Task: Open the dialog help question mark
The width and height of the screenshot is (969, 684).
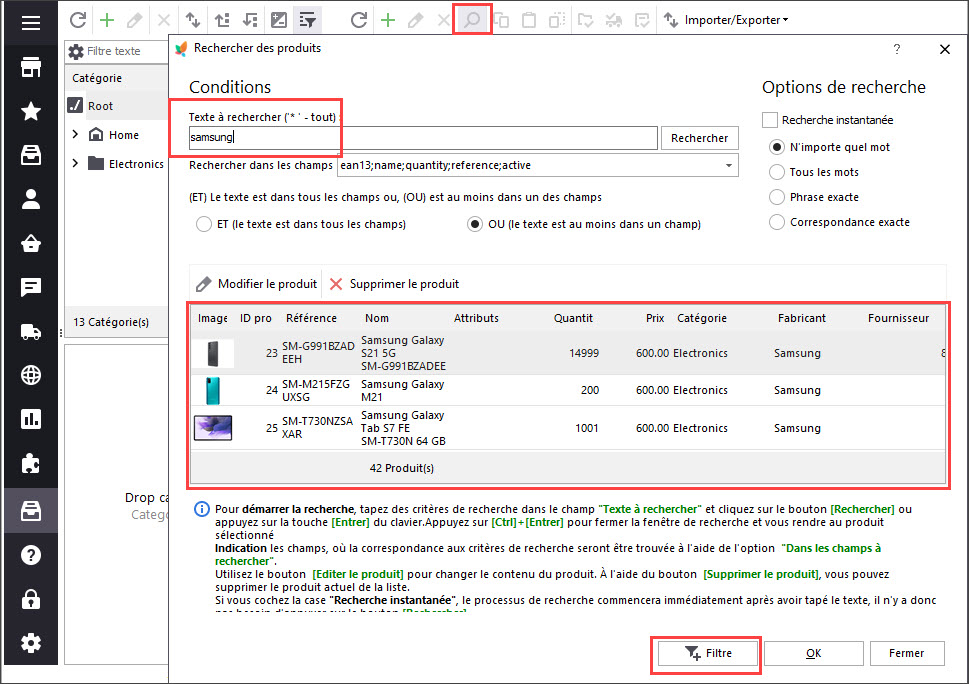Action: (897, 49)
